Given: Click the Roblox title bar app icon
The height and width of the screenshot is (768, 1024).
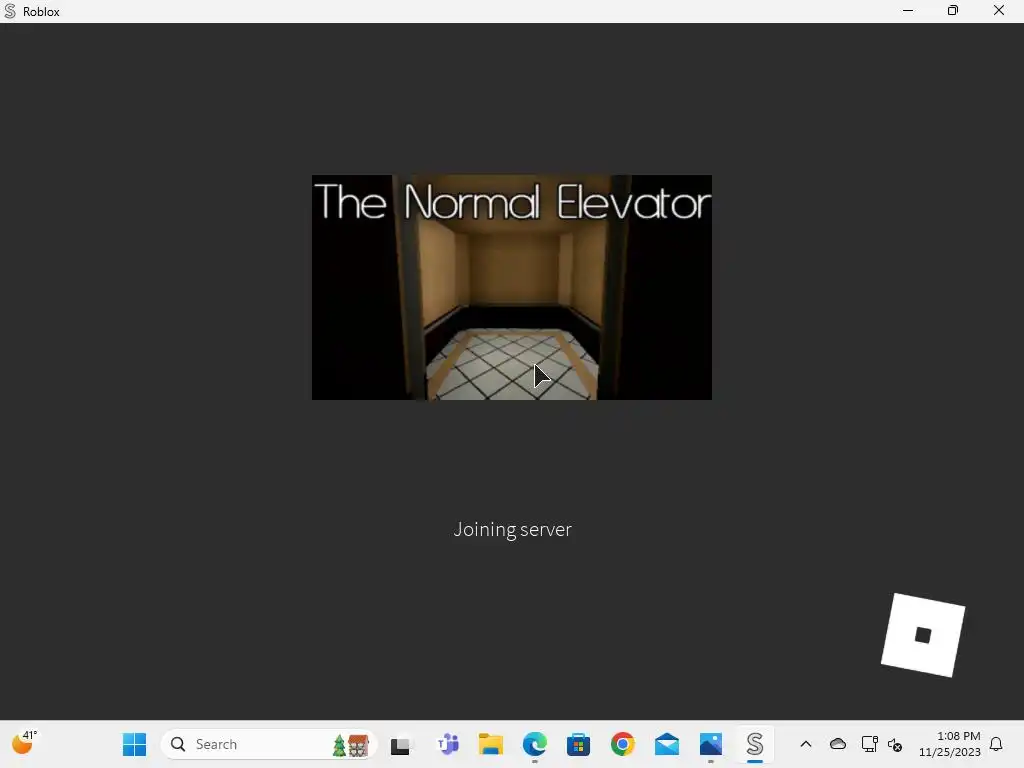Looking at the screenshot, I should [x=10, y=11].
